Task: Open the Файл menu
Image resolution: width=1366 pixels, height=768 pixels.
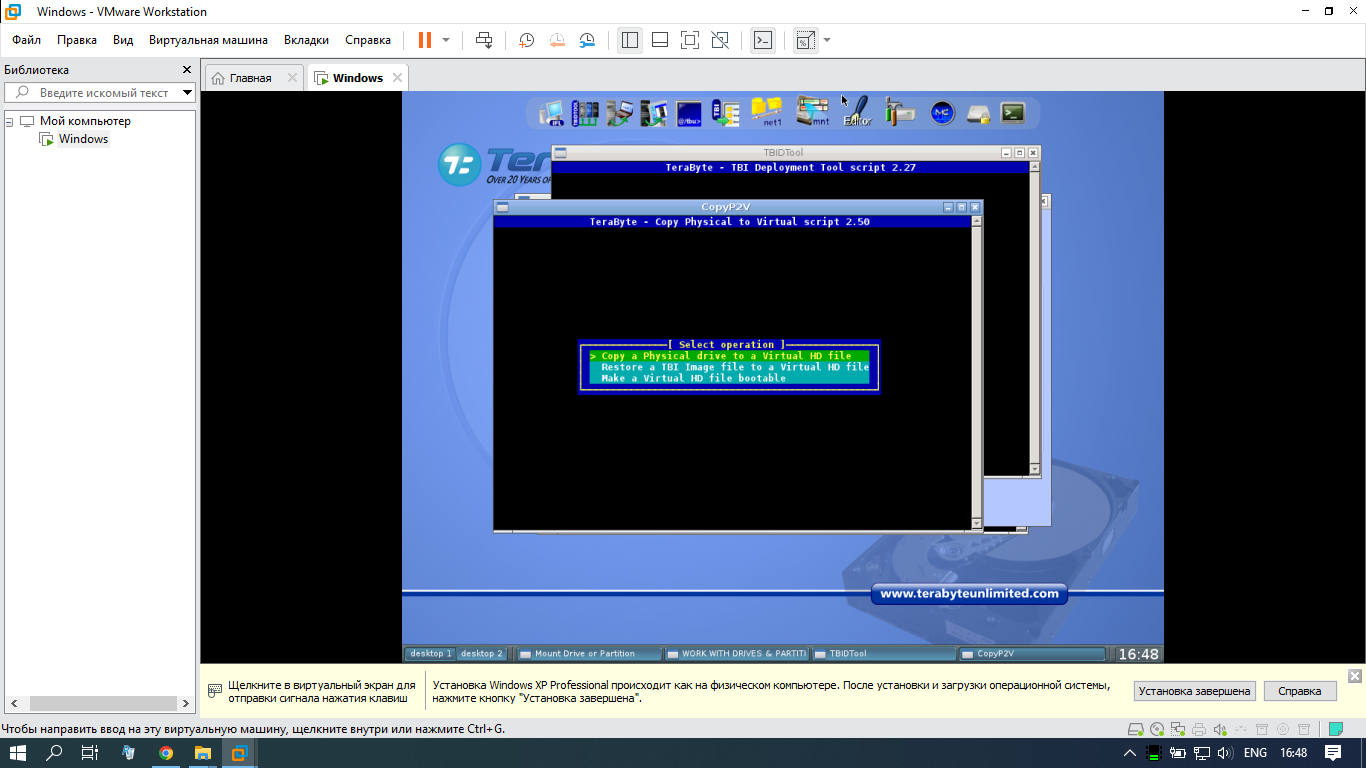Action: tap(26, 40)
